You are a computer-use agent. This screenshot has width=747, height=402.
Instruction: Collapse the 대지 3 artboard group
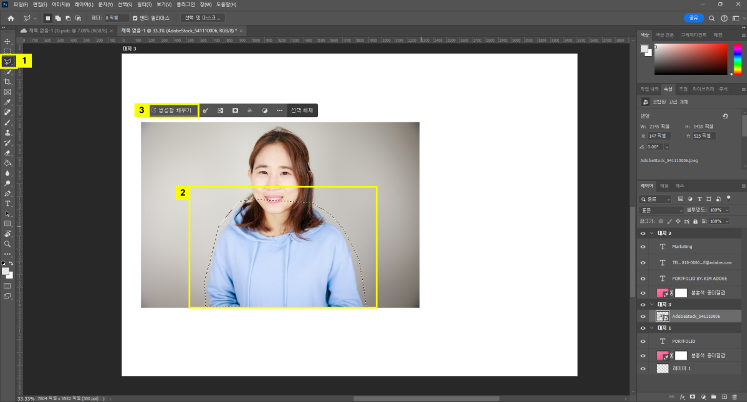tap(653, 304)
